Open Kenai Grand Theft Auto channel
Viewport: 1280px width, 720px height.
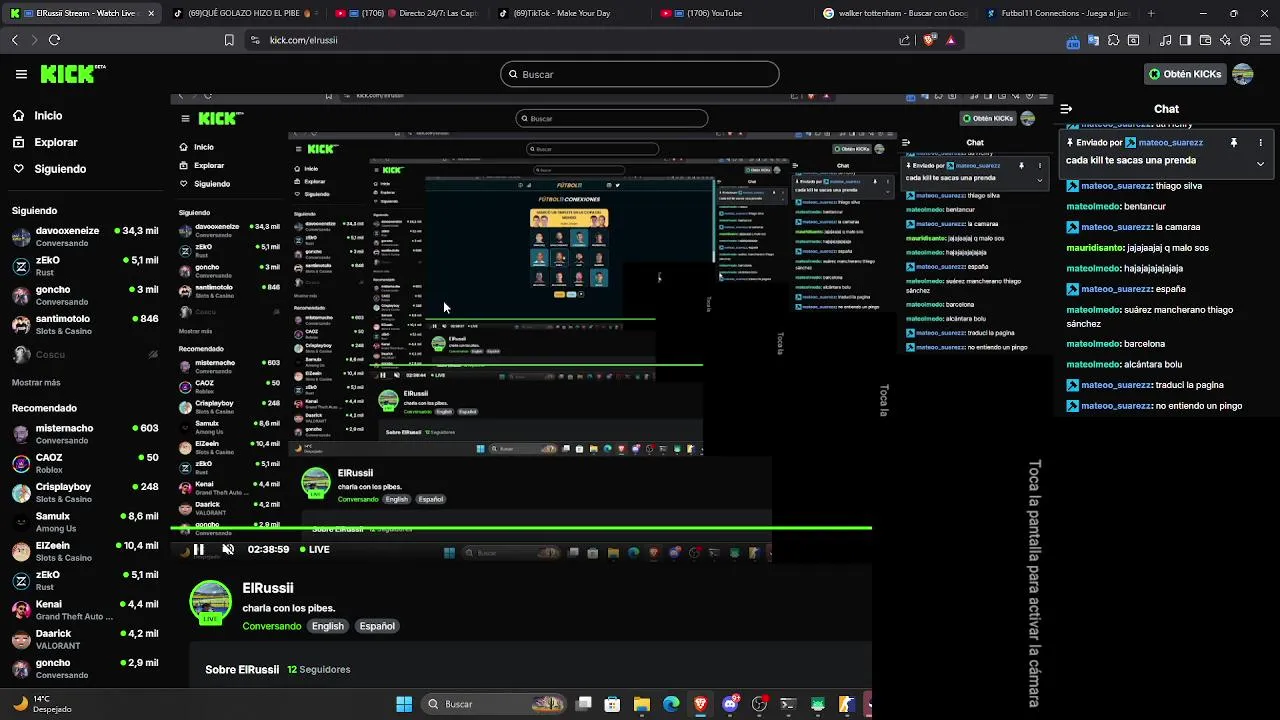(85, 610)
